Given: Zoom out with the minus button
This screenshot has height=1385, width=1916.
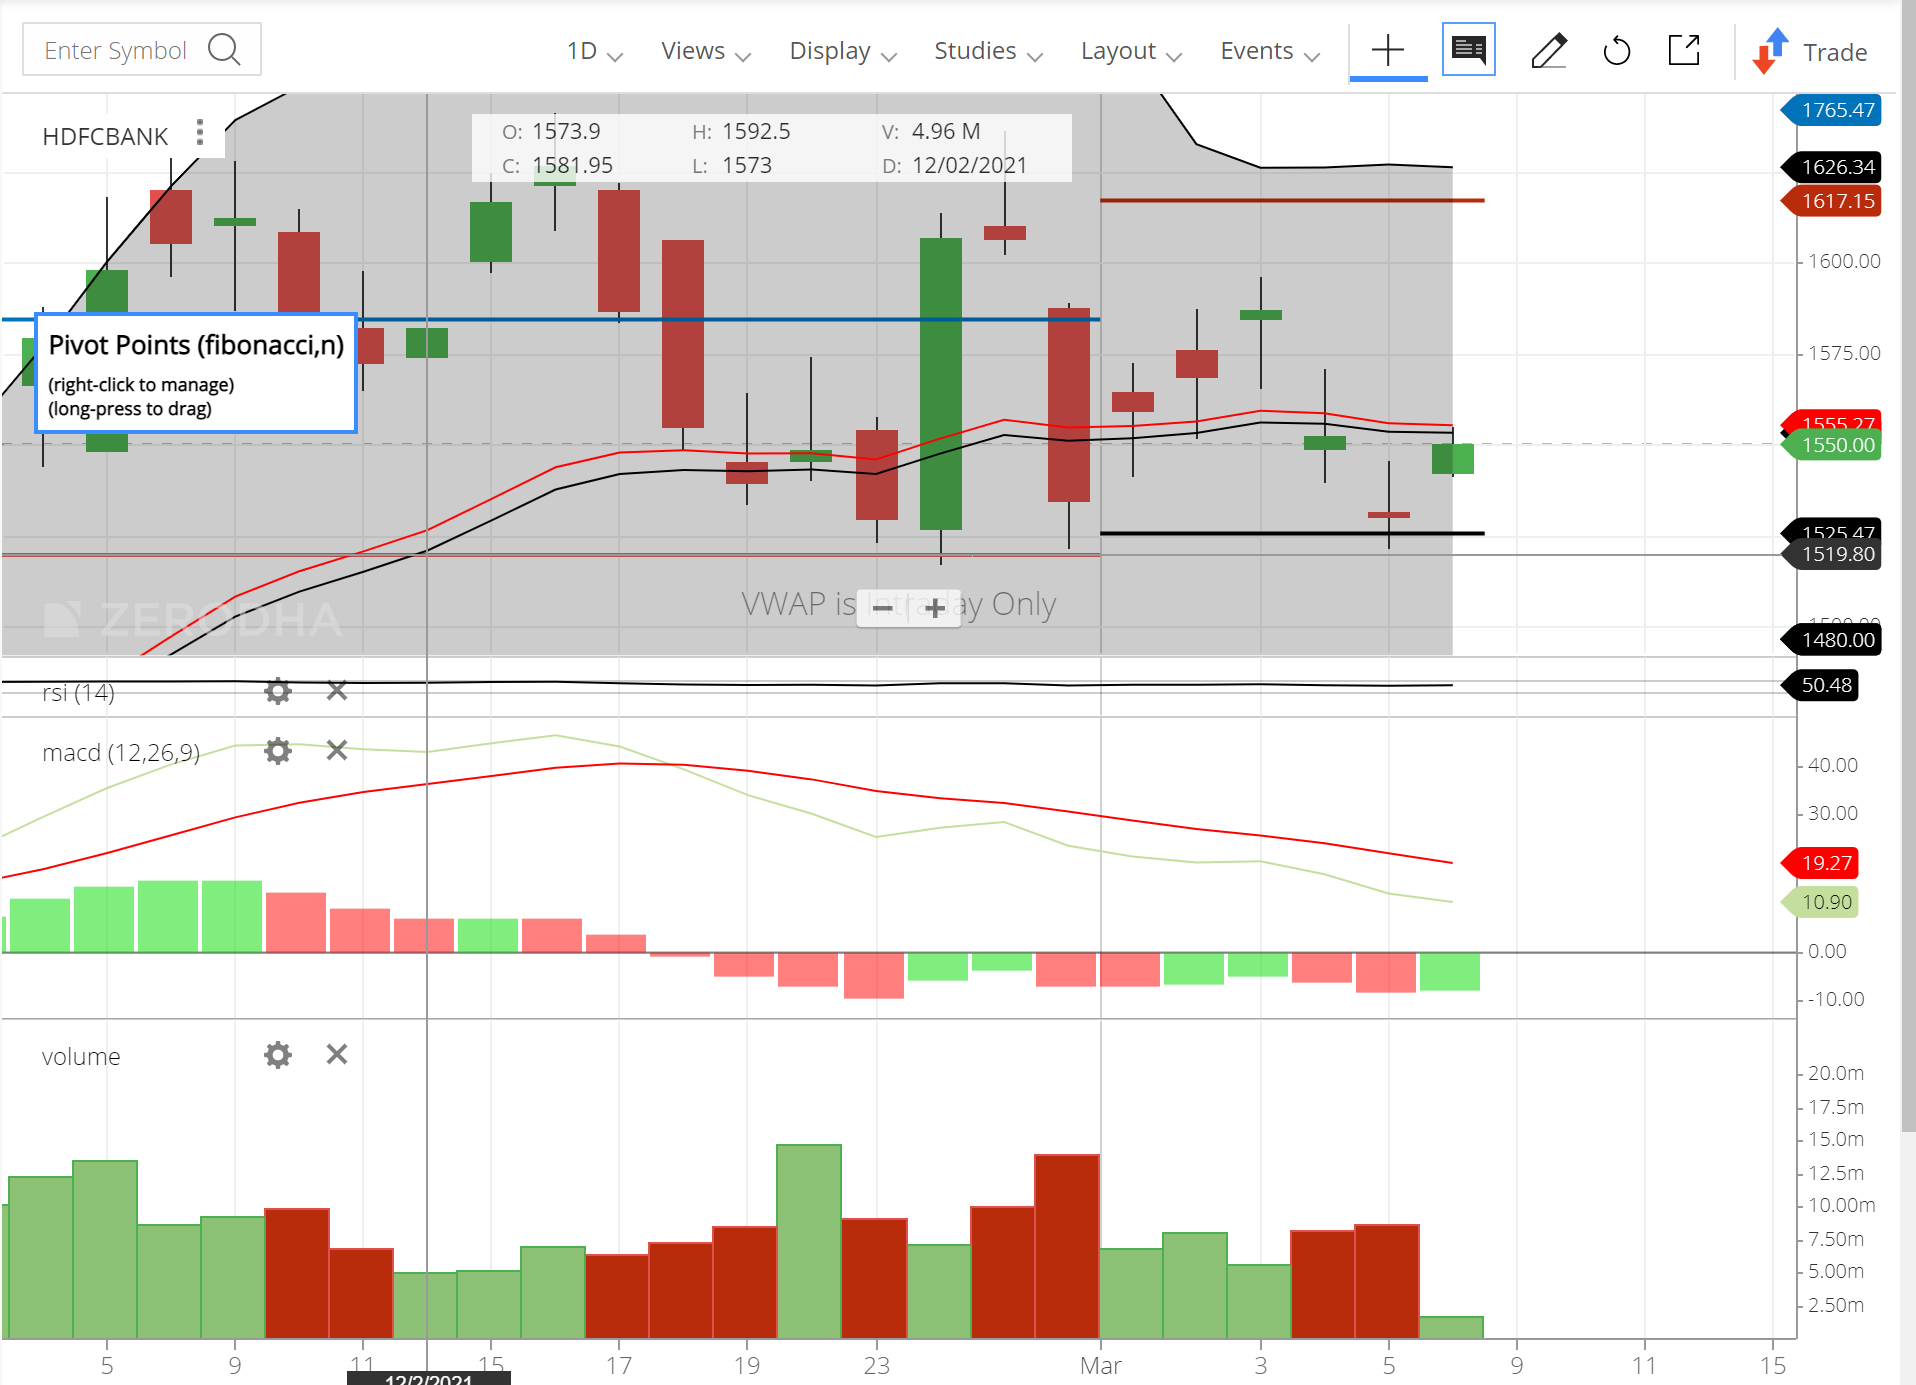Looking at the screenshot, I should (882, 608).
